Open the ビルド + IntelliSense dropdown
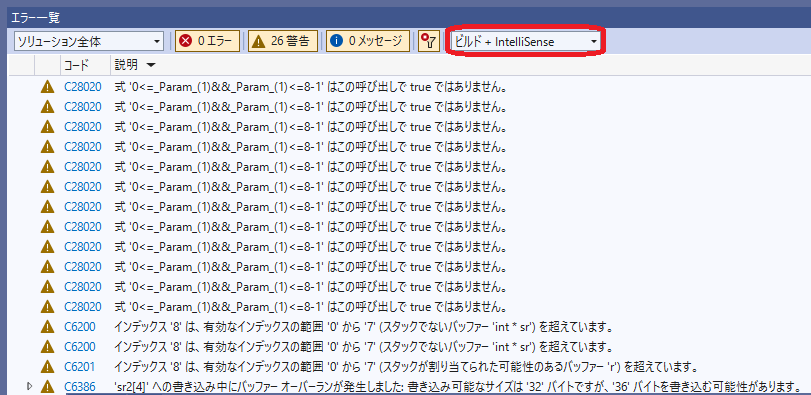 525,42
